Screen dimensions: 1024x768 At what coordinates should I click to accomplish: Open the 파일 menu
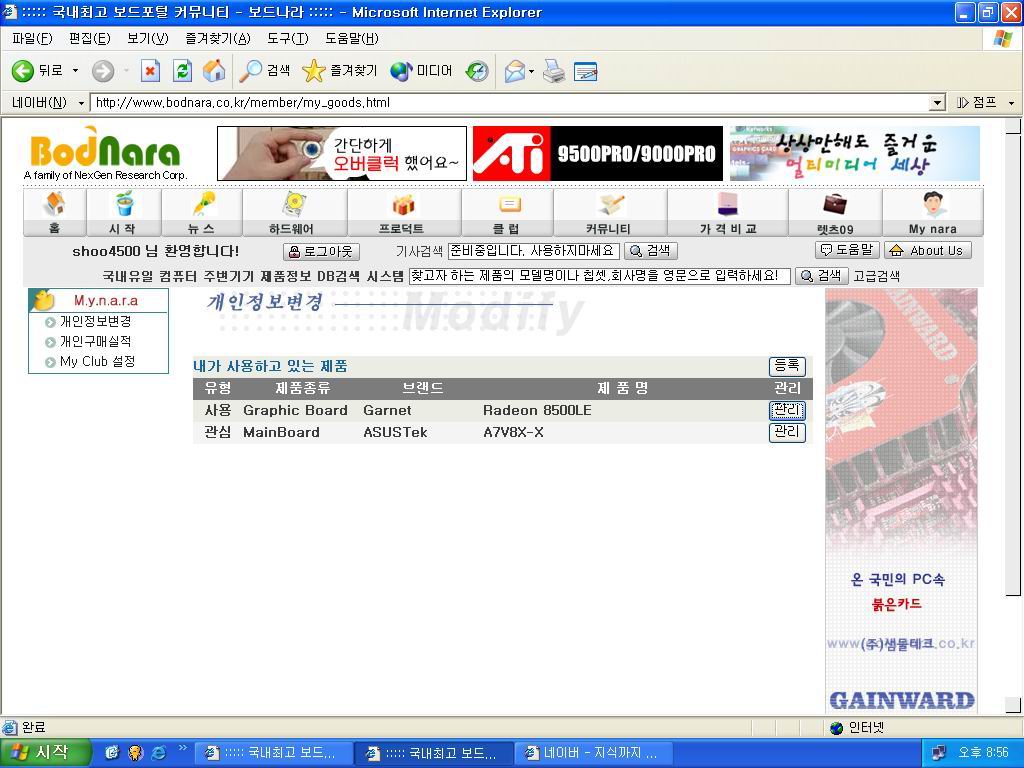[32, 39]
